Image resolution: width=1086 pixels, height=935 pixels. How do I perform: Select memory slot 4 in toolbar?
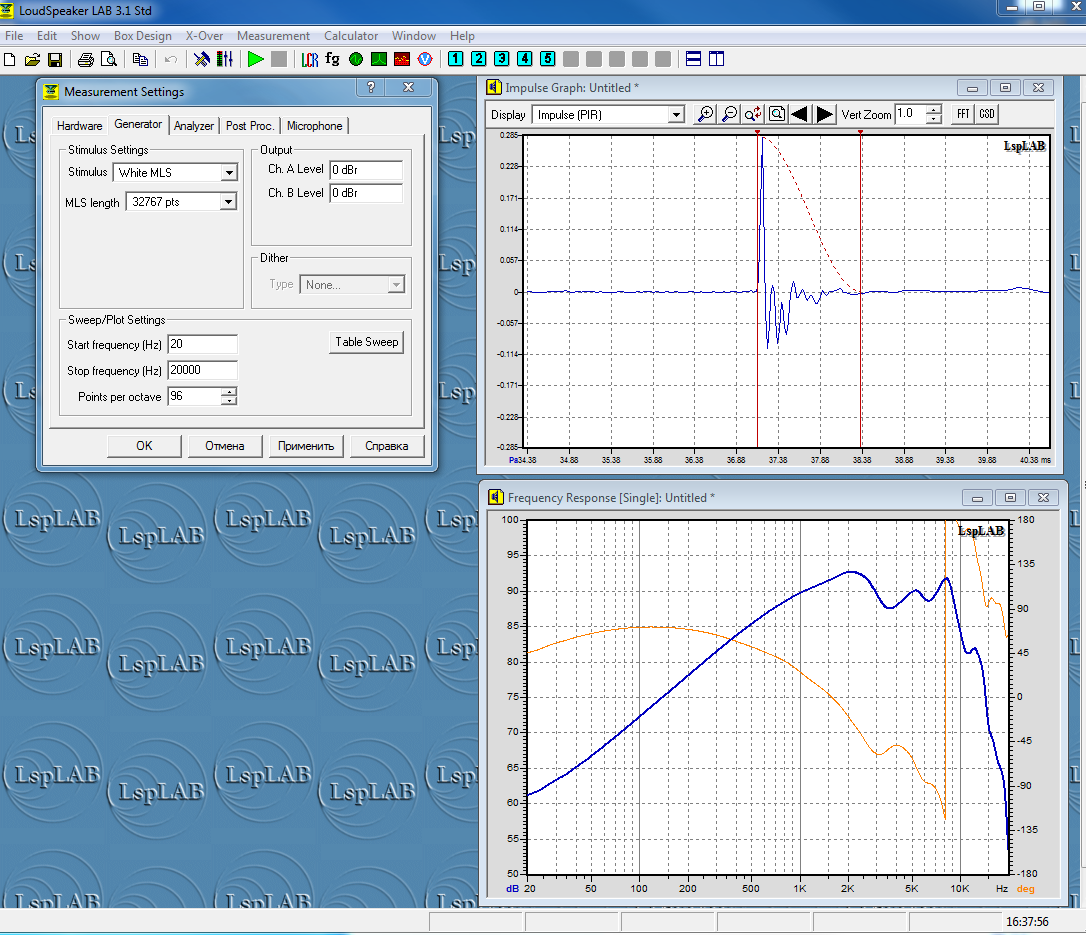525,60
